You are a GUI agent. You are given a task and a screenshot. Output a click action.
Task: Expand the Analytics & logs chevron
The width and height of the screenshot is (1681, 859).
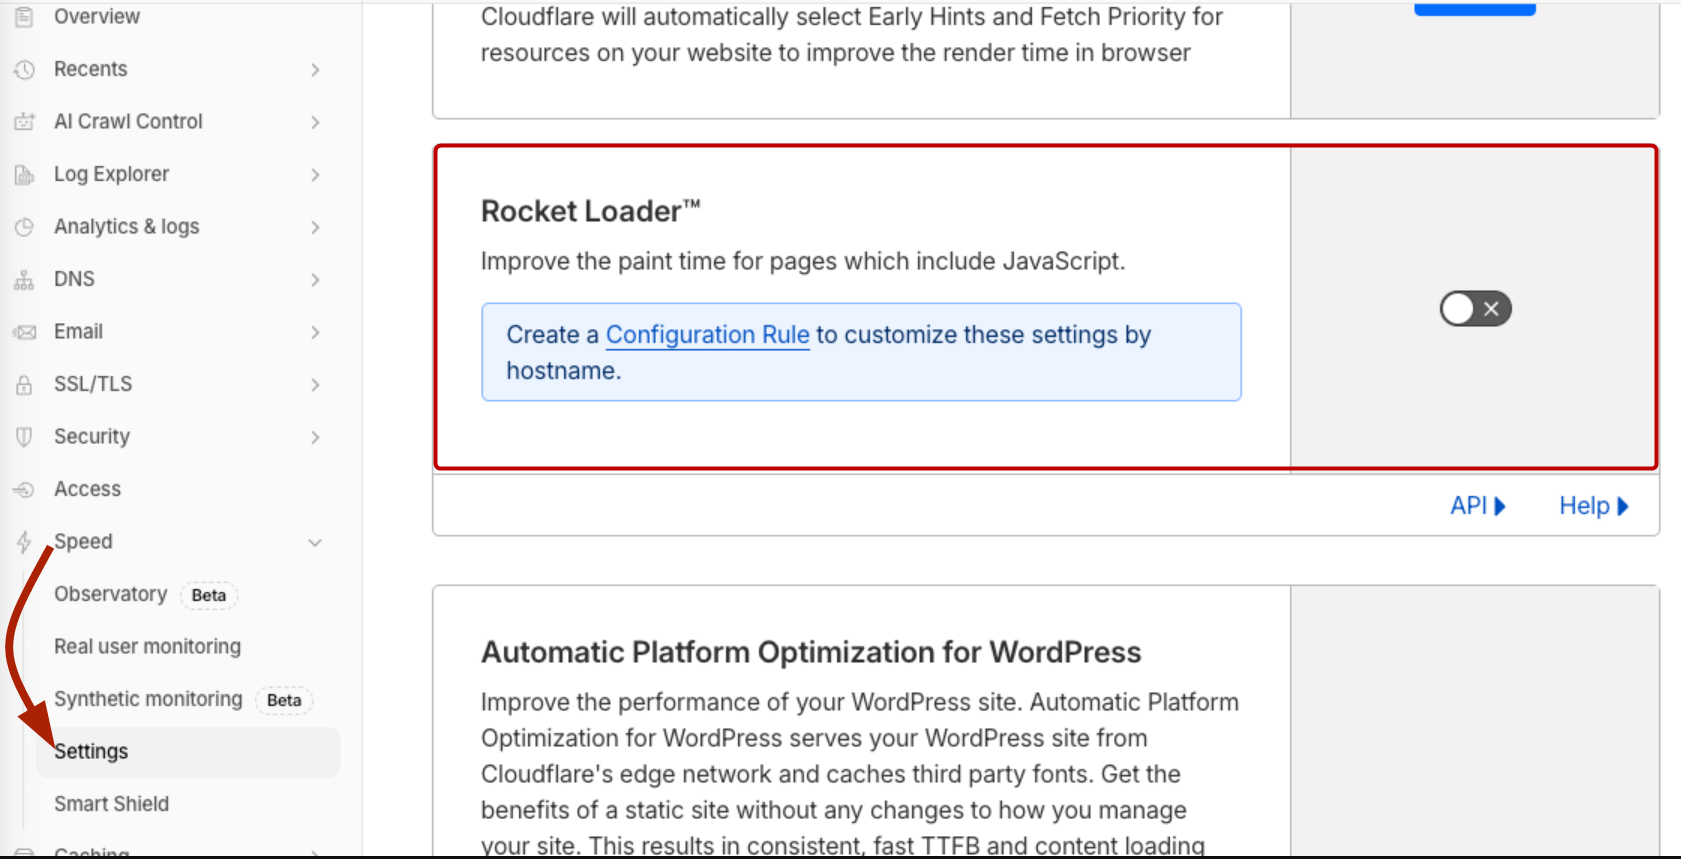[315, 227]
